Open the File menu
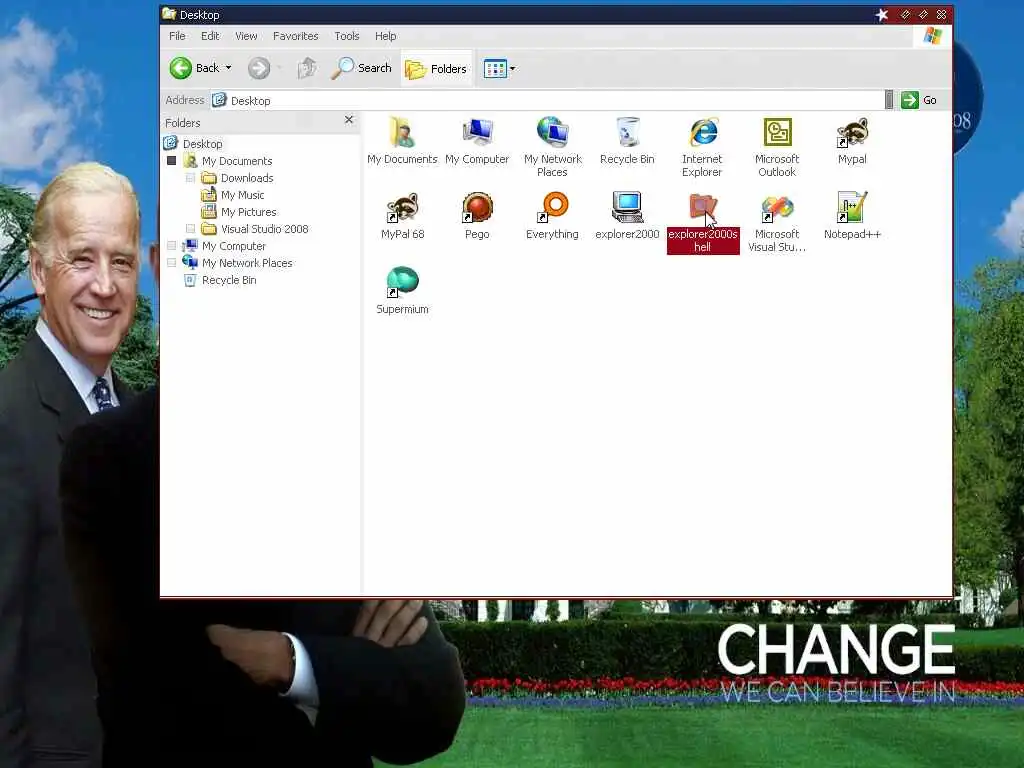Screen dimensions: 1024x768 [177, 36]
